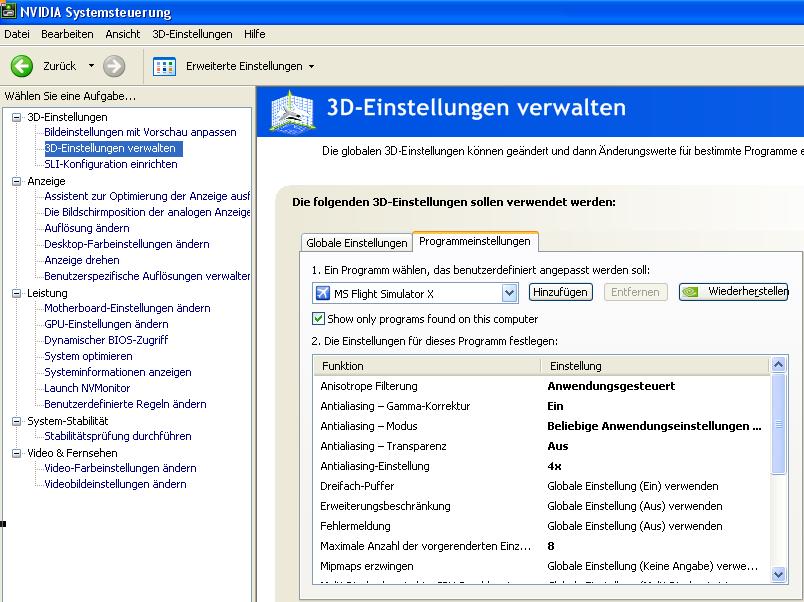The width and height of the screenshot is (804, 602).
Task: Select the Antialiasing – Transparenz row
Action: (x=541, y=446)
